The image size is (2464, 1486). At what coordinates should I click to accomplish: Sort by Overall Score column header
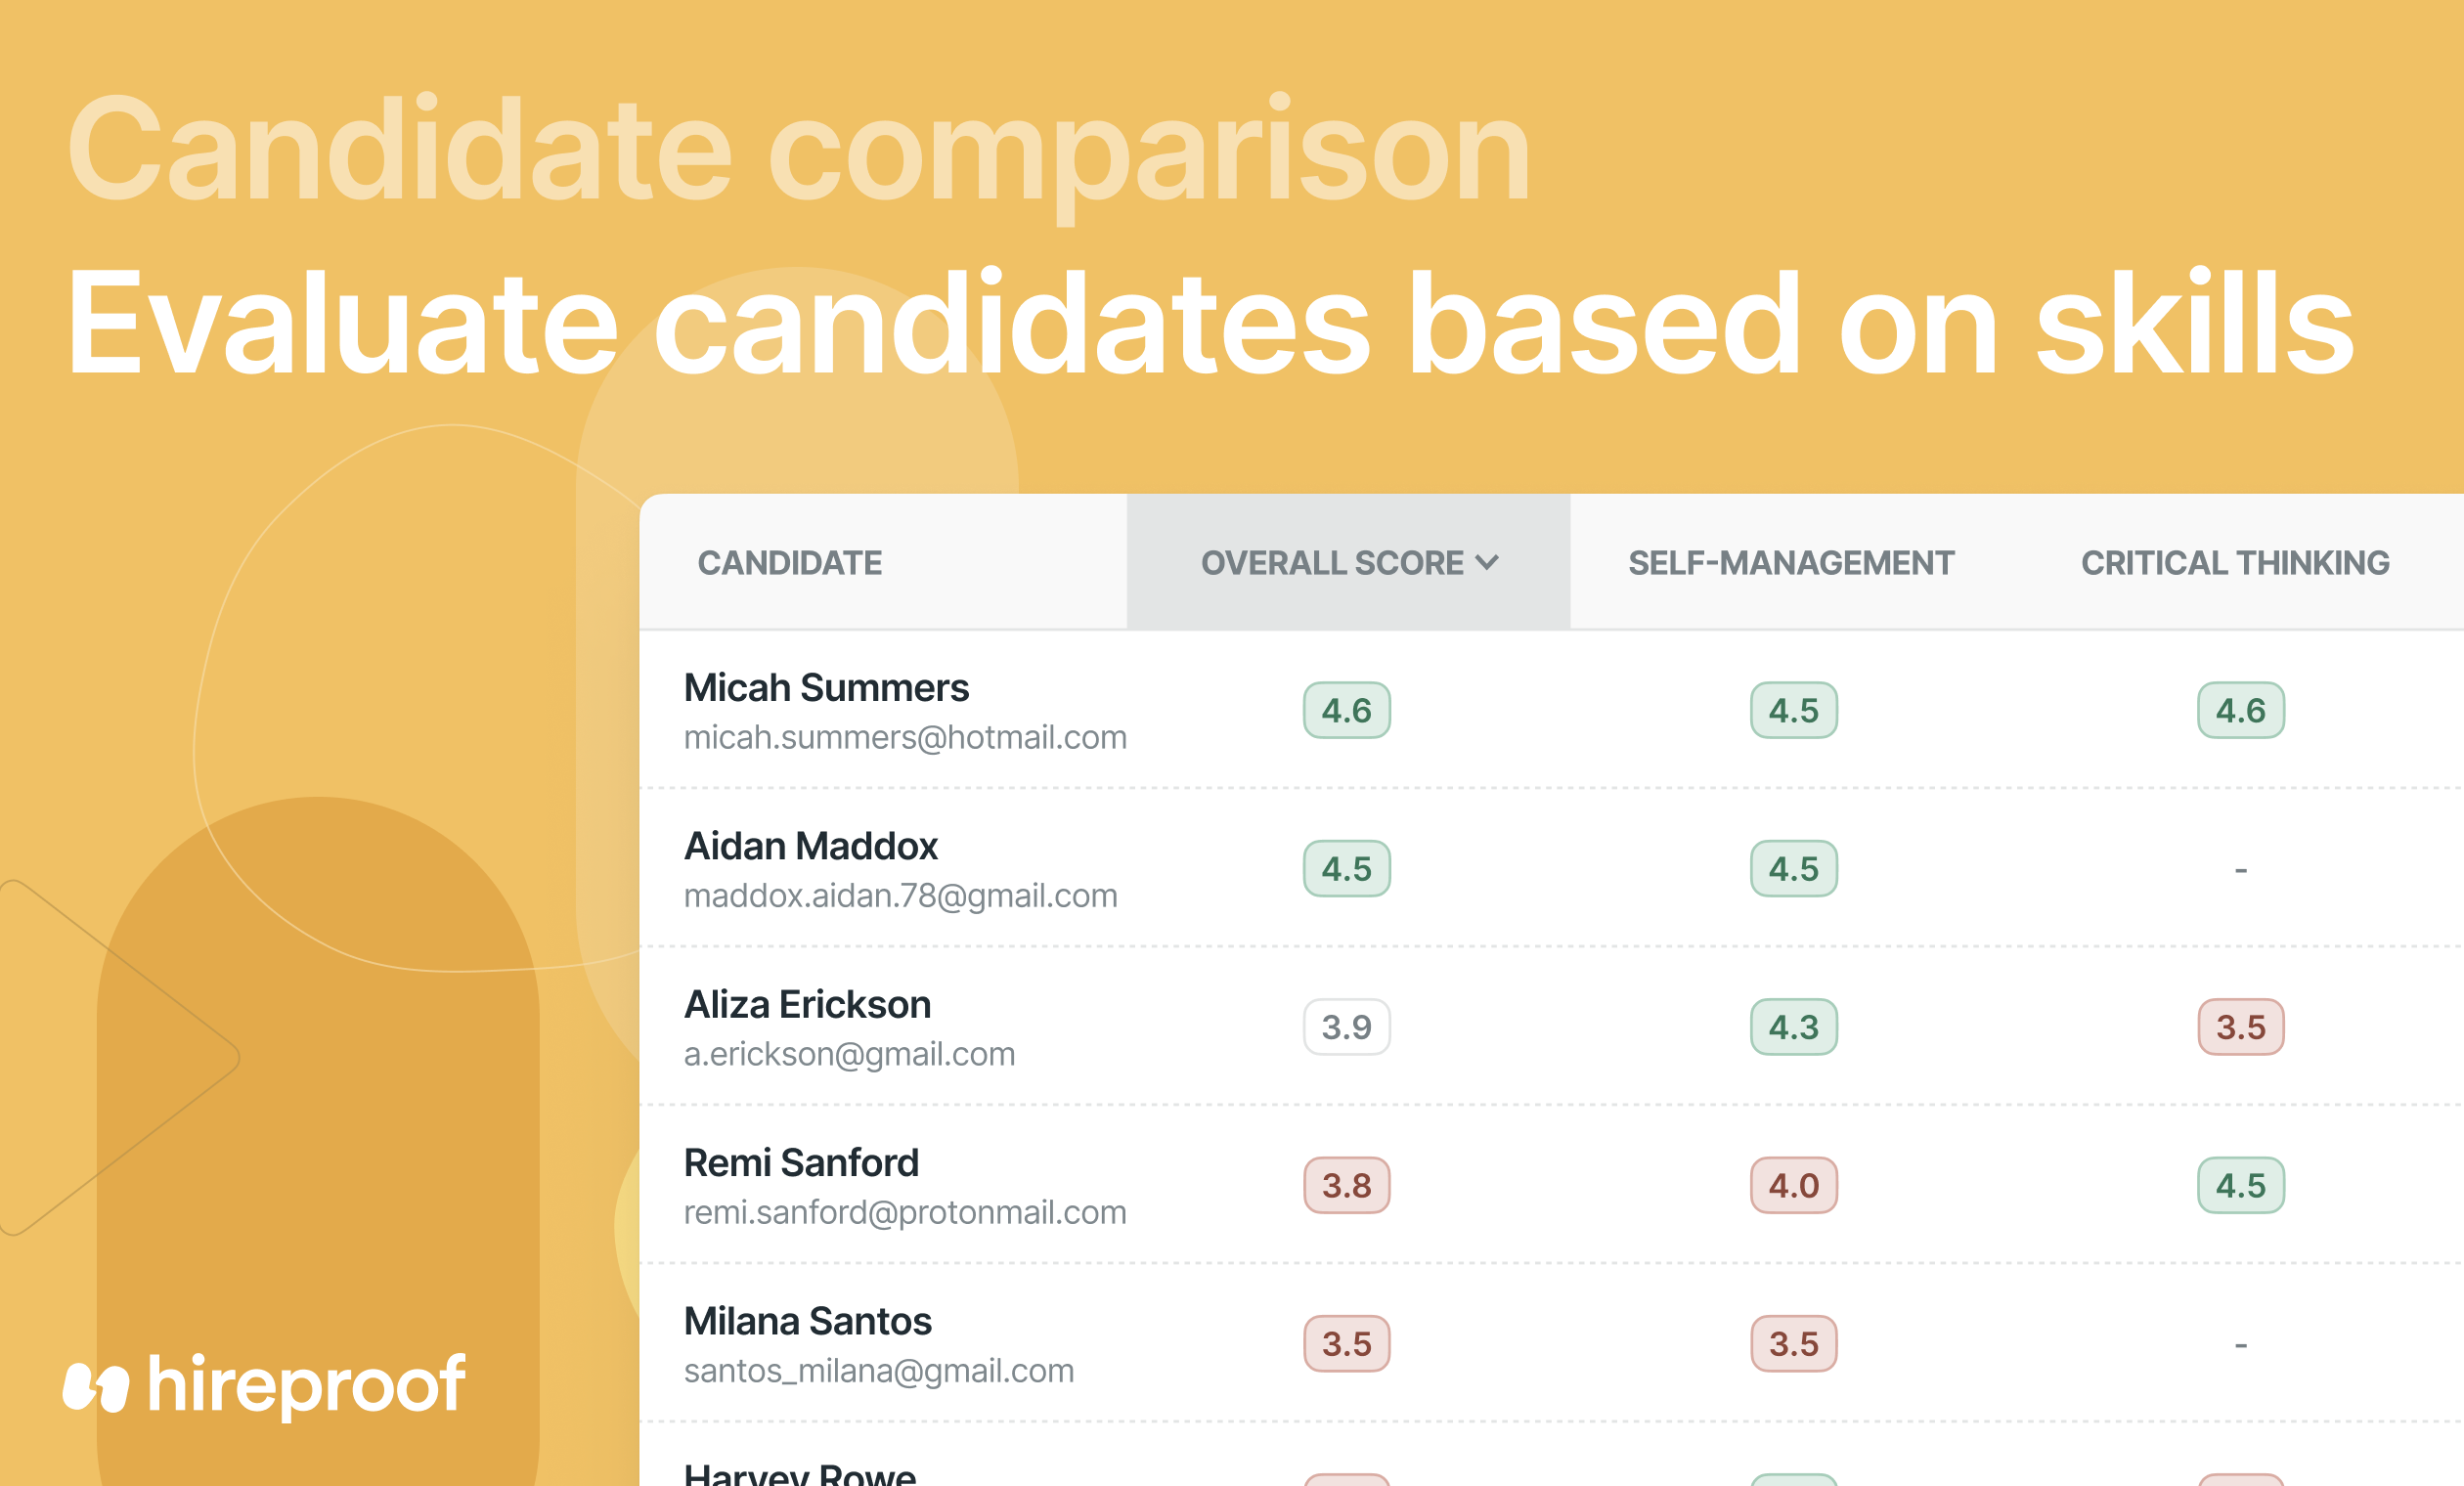coord(1348,563)
